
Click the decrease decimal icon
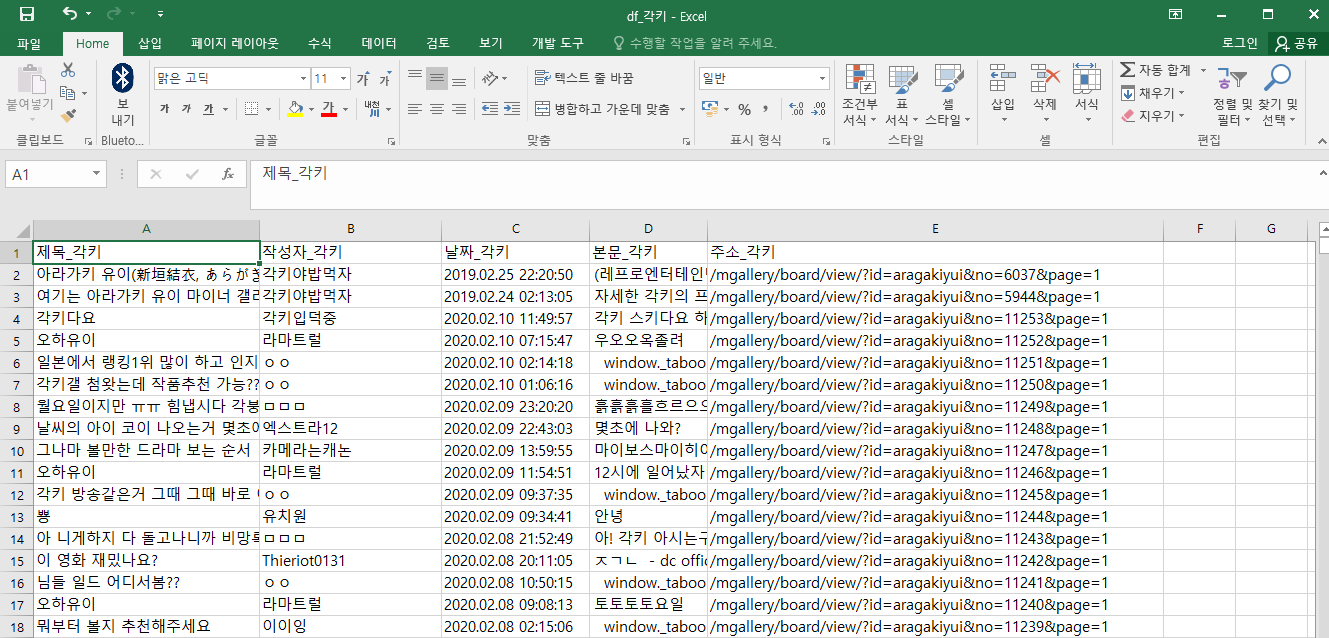[818, 108]
